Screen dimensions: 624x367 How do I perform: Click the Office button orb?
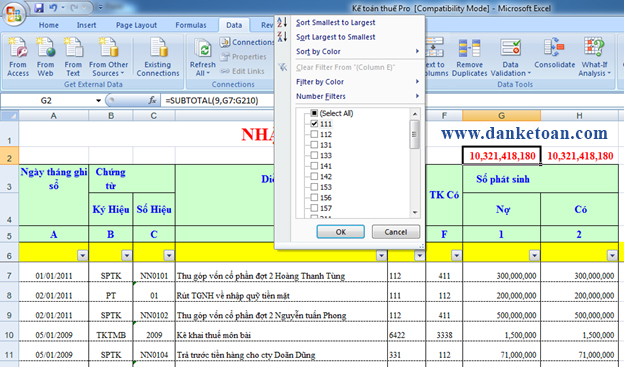tap(14, 13)
